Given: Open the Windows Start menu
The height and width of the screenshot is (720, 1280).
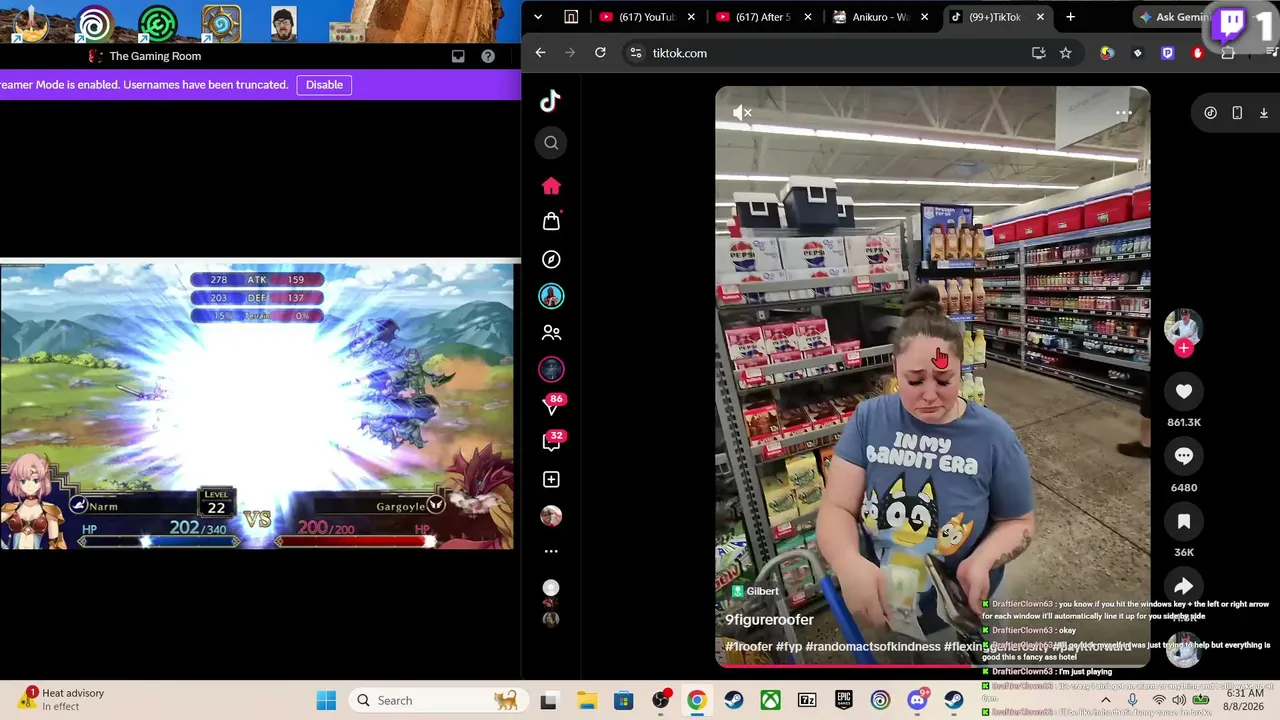Looking at the screenshot, I should click(x=326, y=700).
